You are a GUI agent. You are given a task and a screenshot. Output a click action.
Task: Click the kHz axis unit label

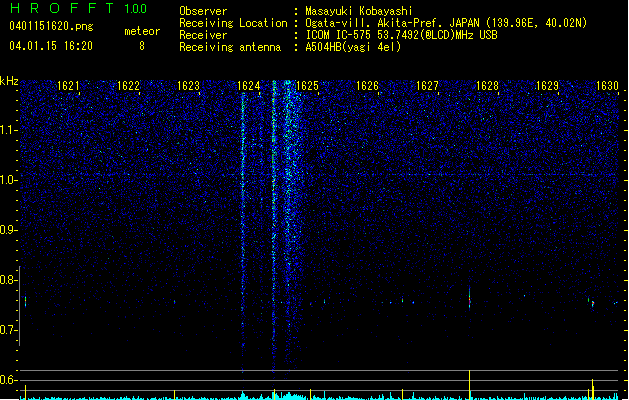(x=9, y=81)
